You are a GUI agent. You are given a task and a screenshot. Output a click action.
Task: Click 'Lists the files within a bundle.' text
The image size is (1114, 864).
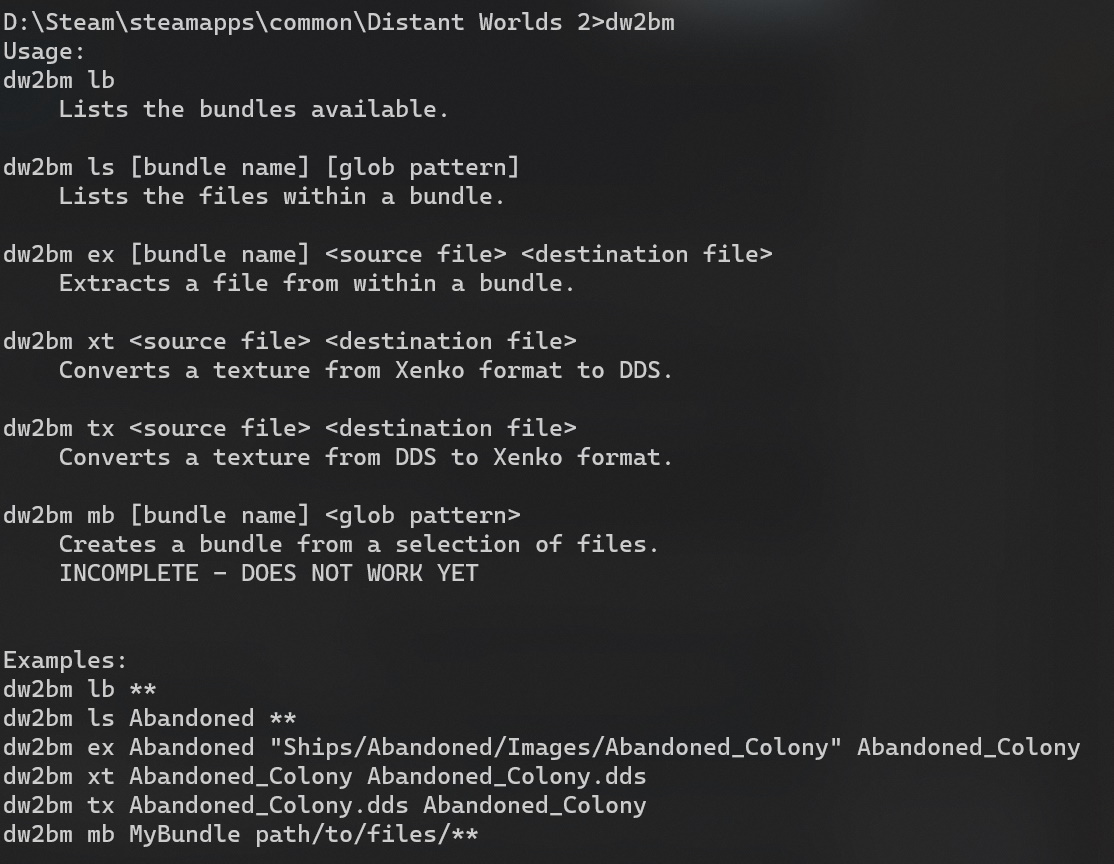tap(282, 196)
